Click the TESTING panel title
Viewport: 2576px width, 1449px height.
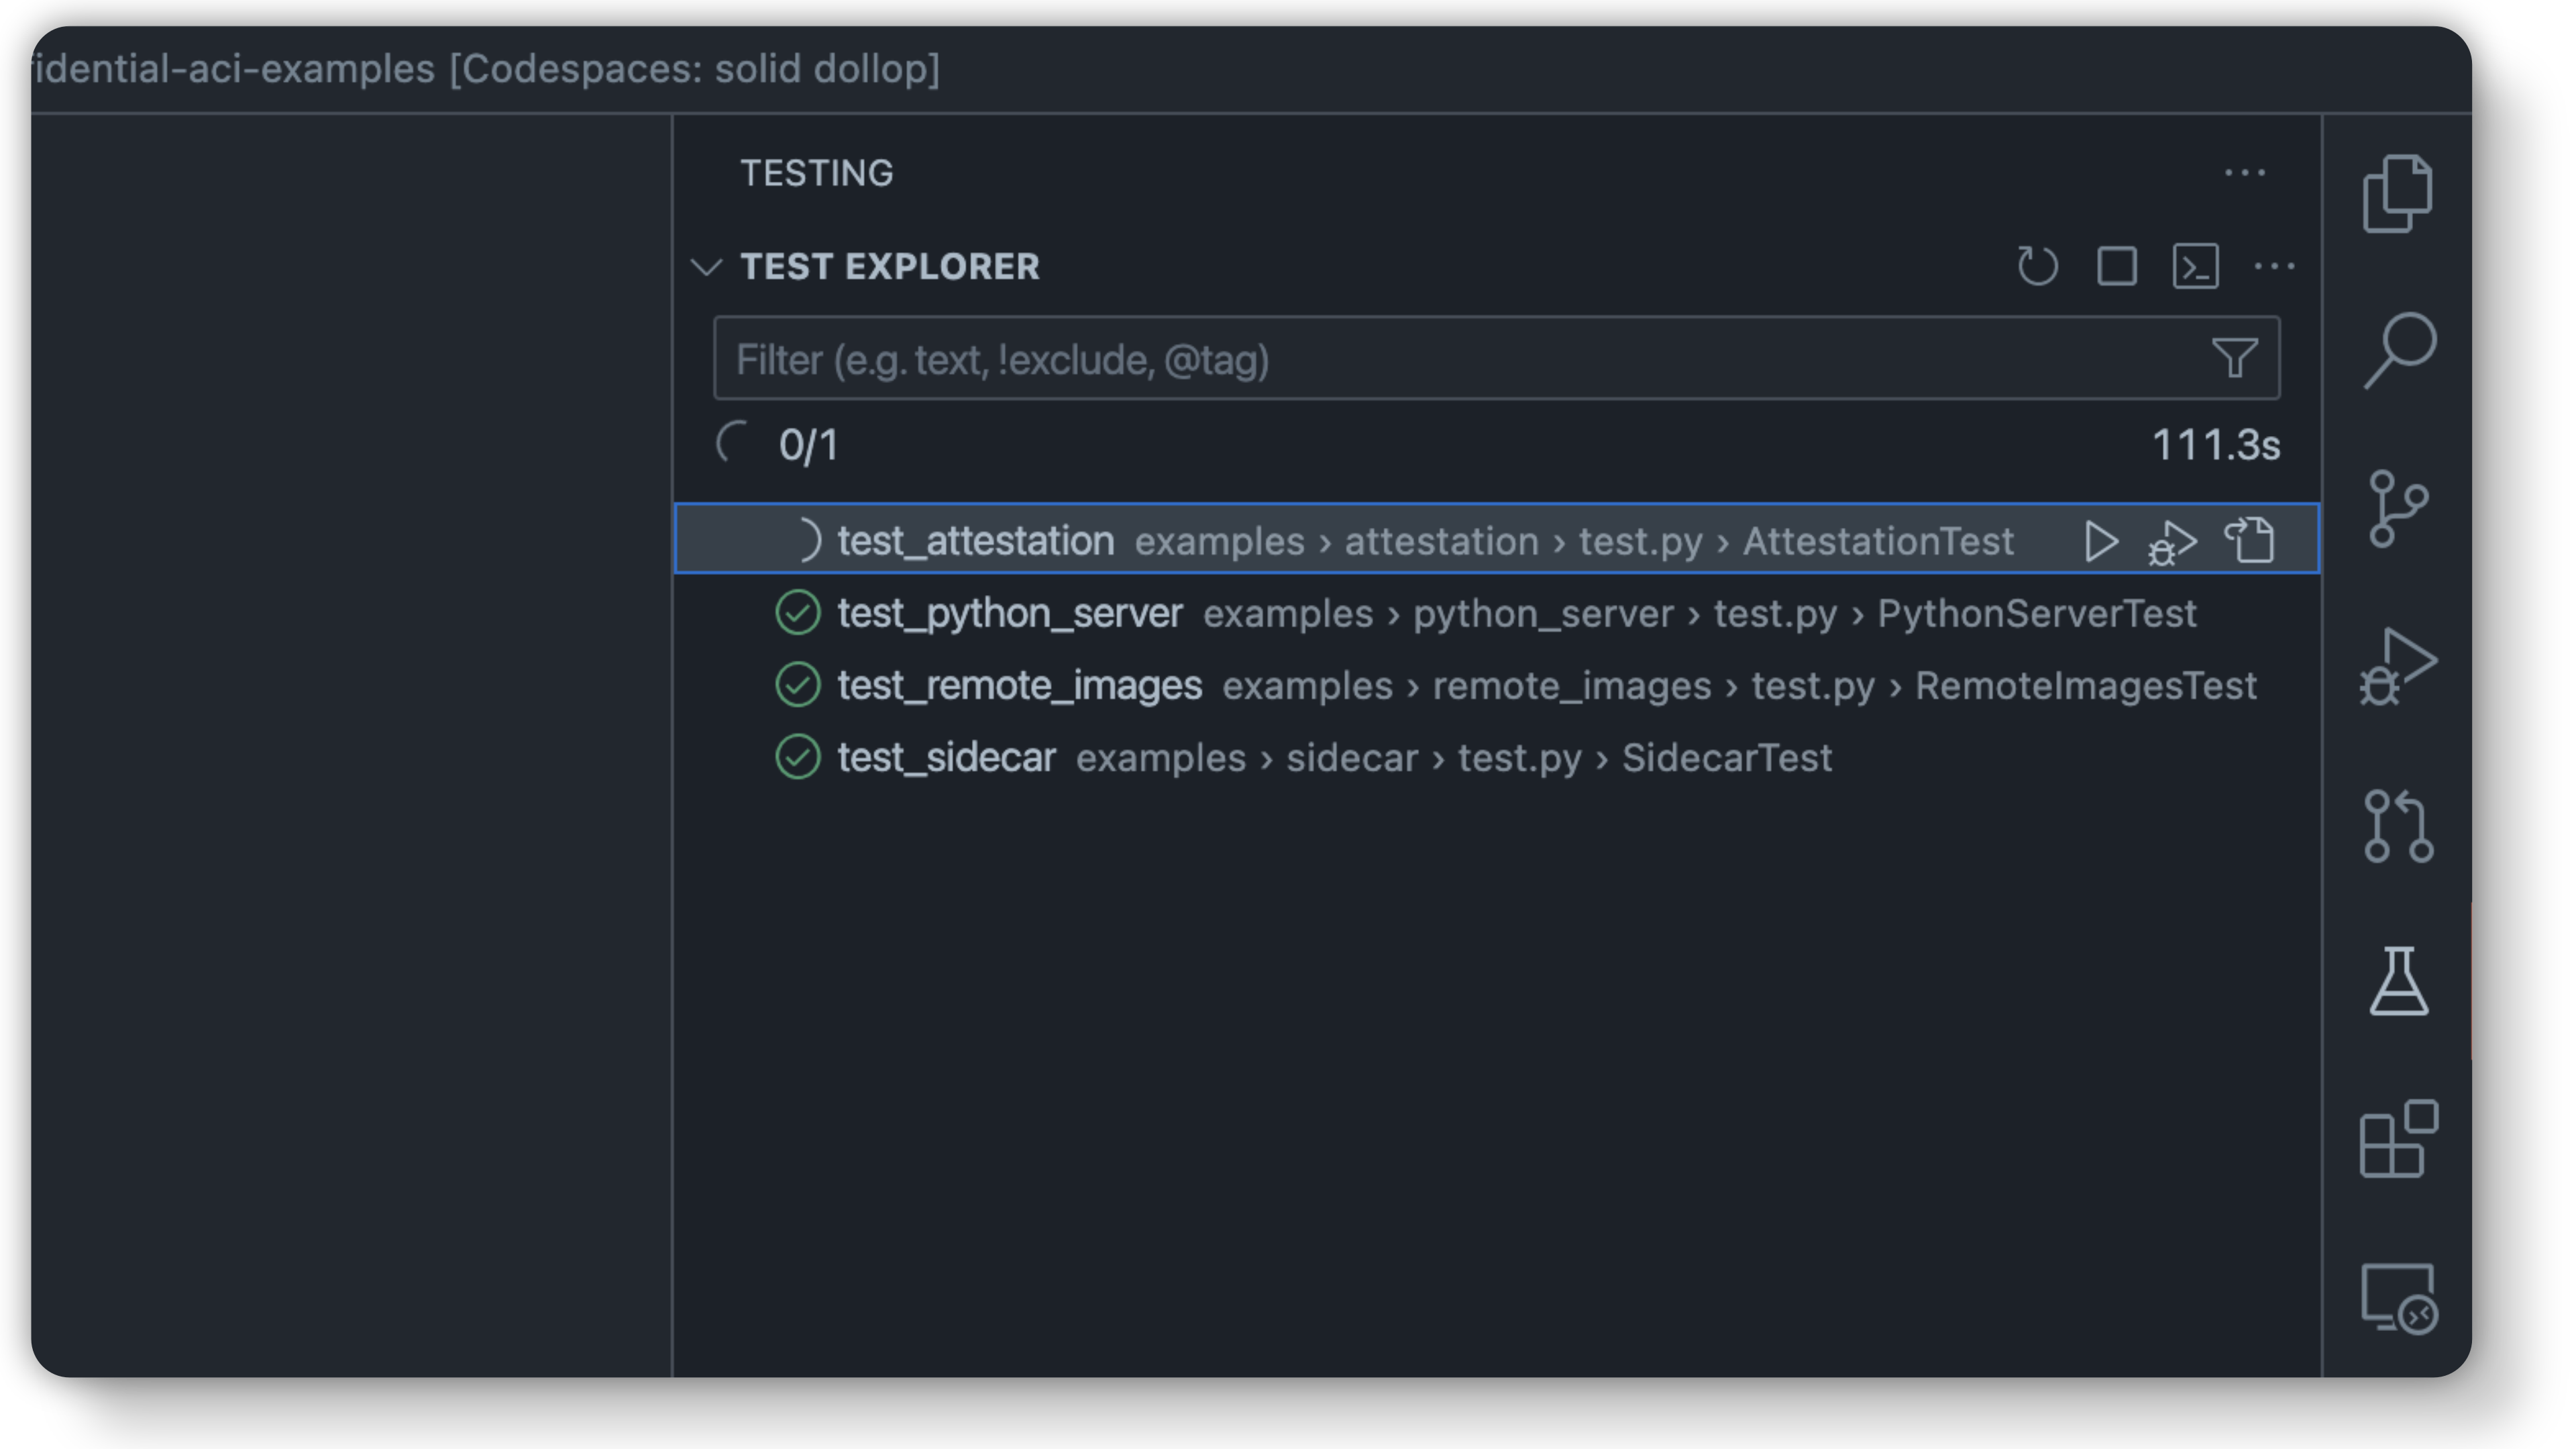coord(816,173)
